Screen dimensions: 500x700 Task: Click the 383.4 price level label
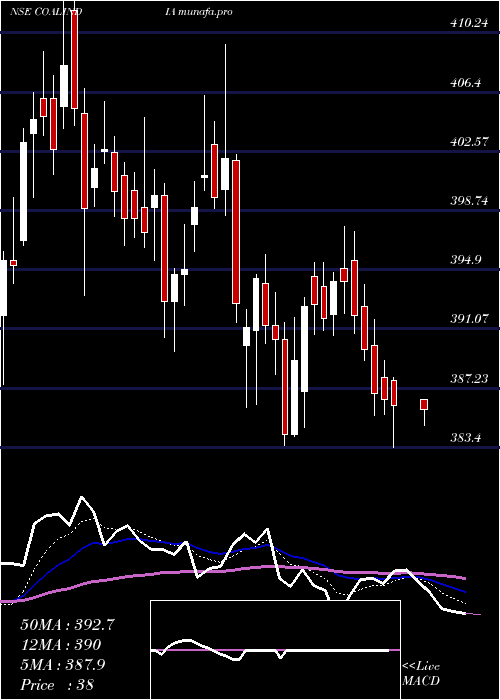tap(466, 438)
